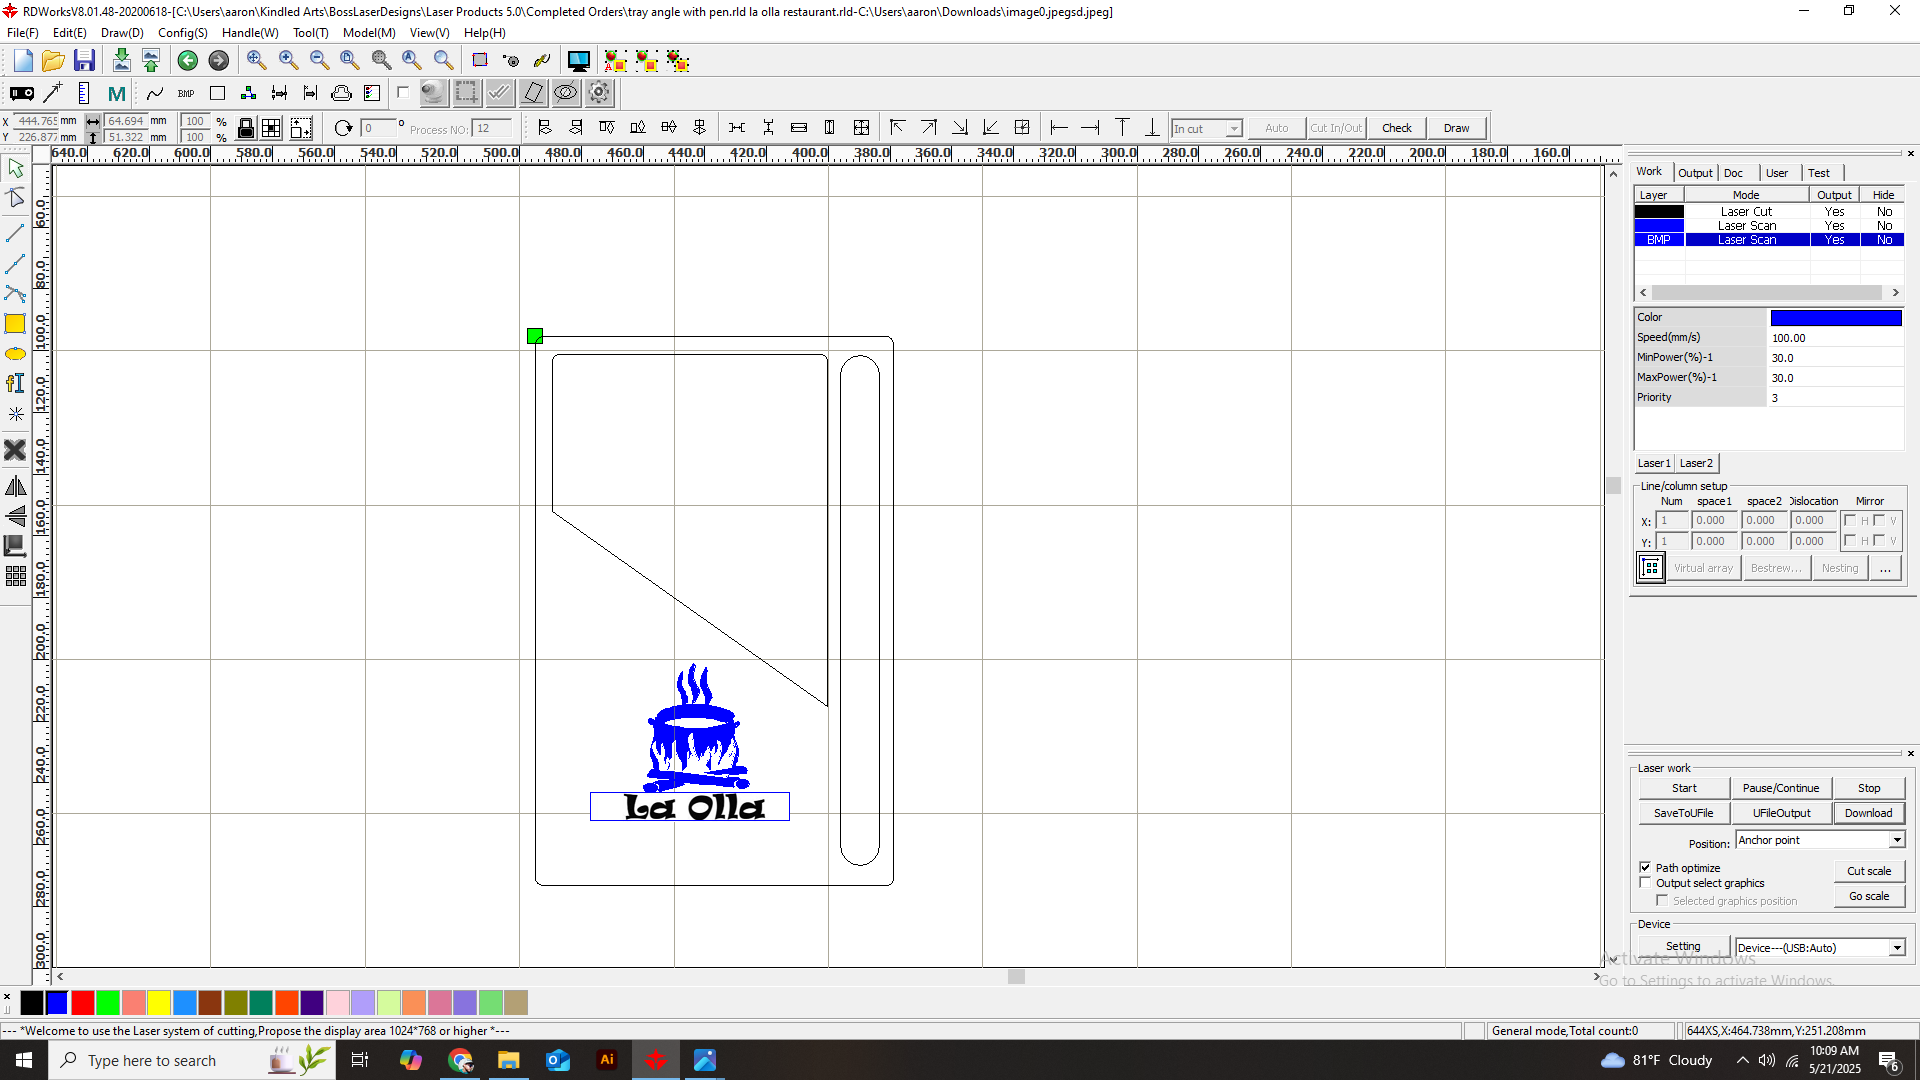Click the Zoom in magnifier icon

click(x=288, y=61)
